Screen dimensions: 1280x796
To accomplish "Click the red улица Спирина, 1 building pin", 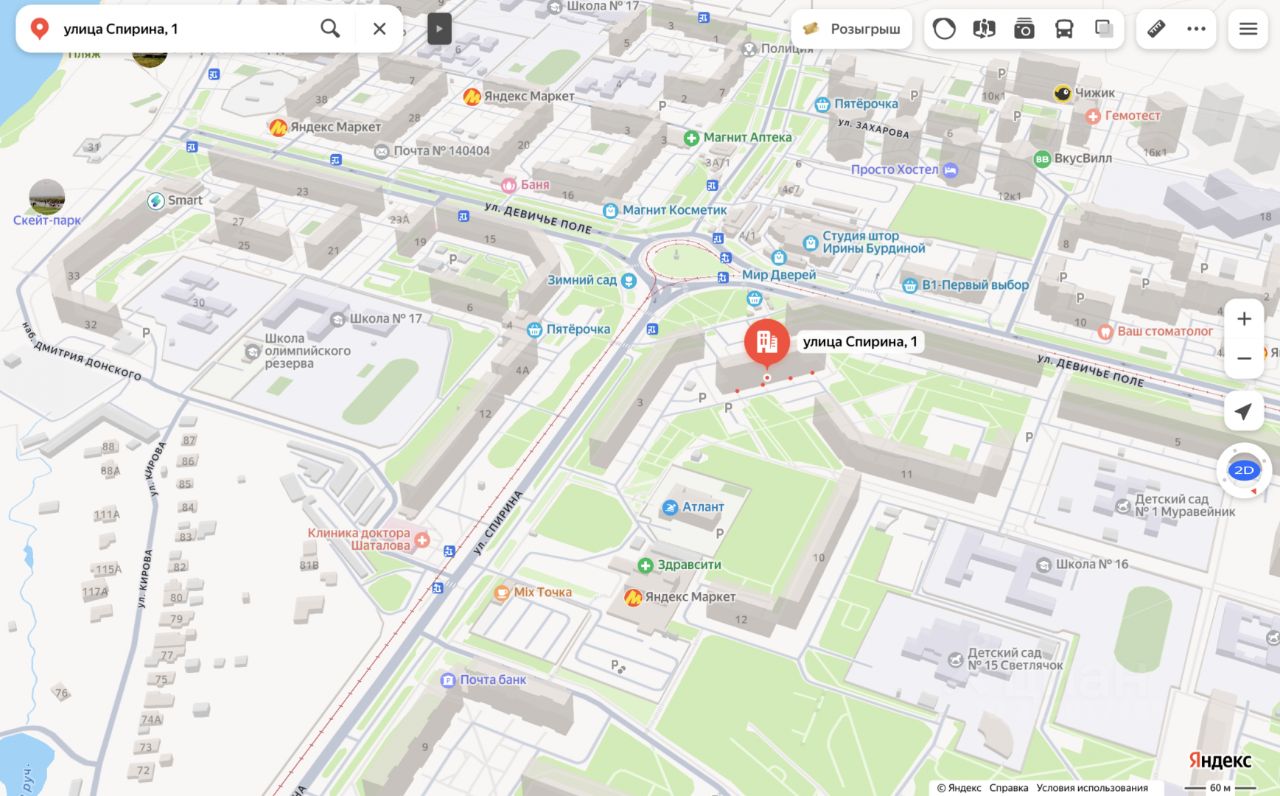I will (x=767, y=343).
